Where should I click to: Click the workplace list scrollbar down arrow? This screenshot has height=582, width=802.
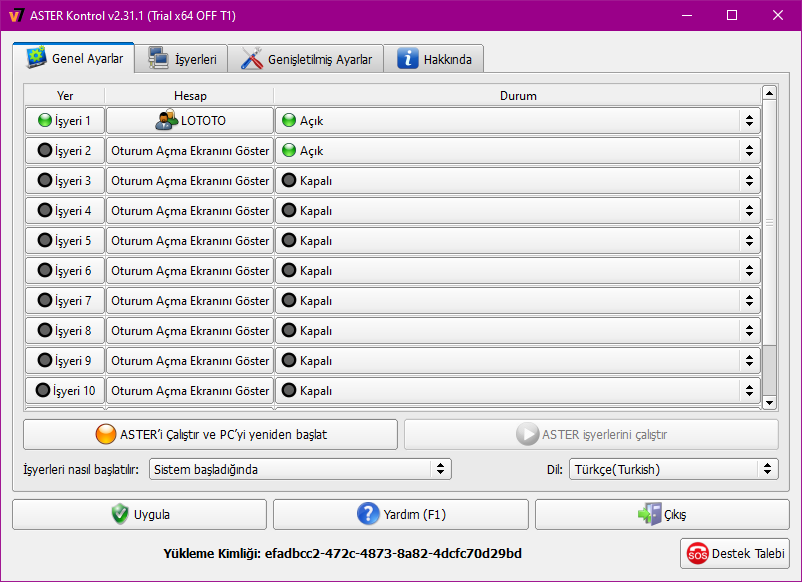tap(769, 403)
